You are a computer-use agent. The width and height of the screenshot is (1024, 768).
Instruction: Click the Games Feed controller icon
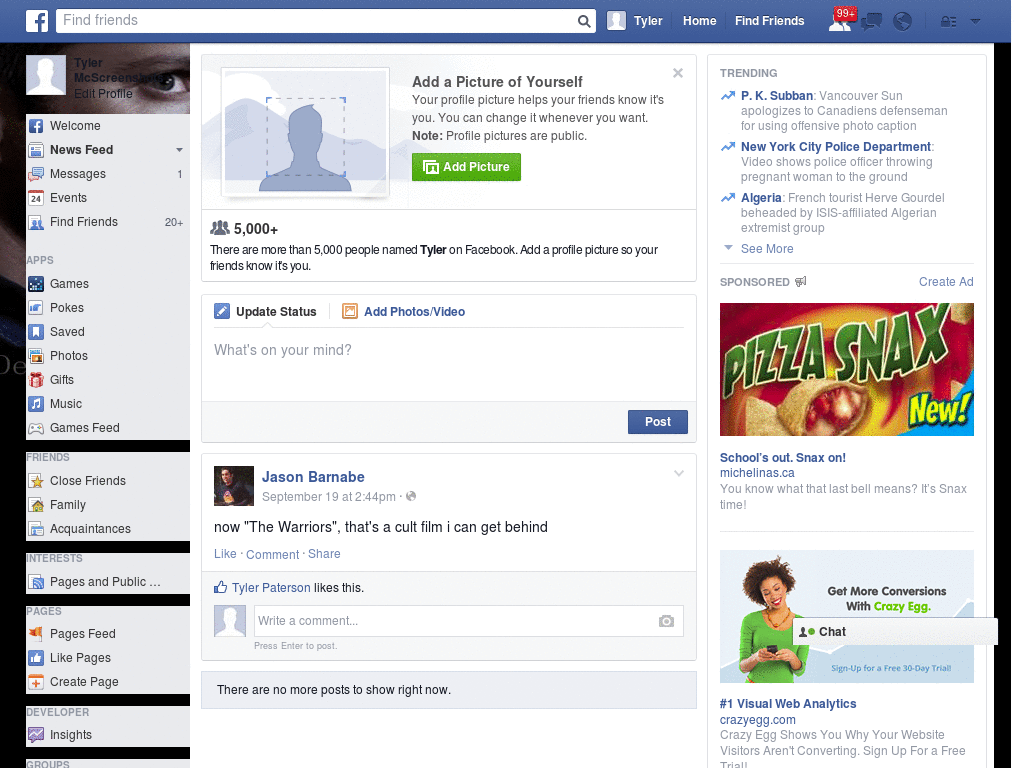(36, 428)
